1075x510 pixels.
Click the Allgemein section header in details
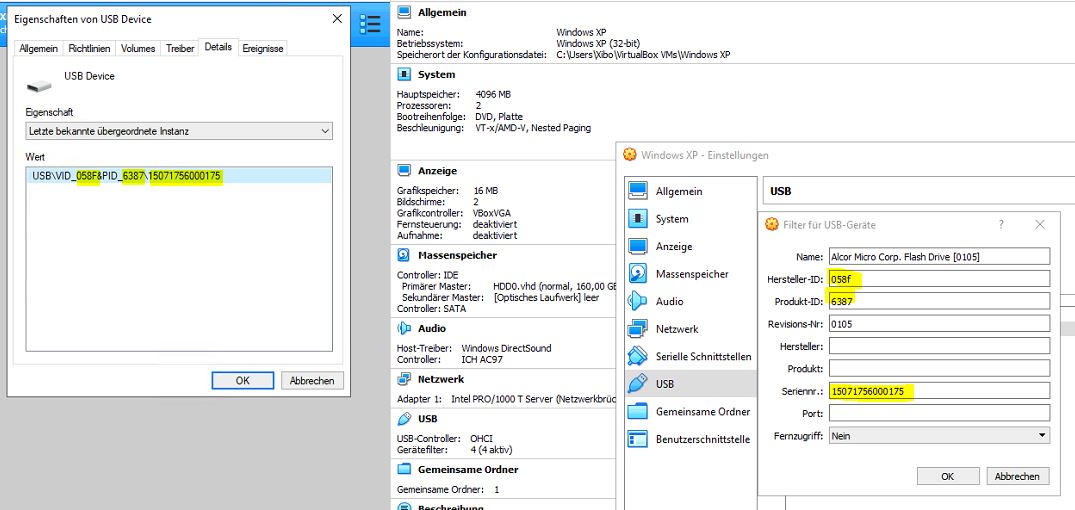(442, 12)
